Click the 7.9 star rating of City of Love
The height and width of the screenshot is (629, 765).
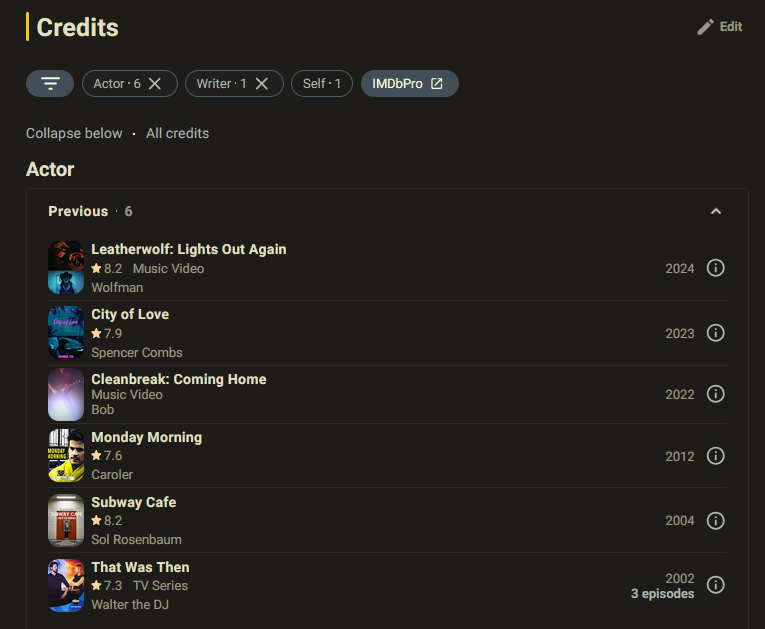coord(107,333)
